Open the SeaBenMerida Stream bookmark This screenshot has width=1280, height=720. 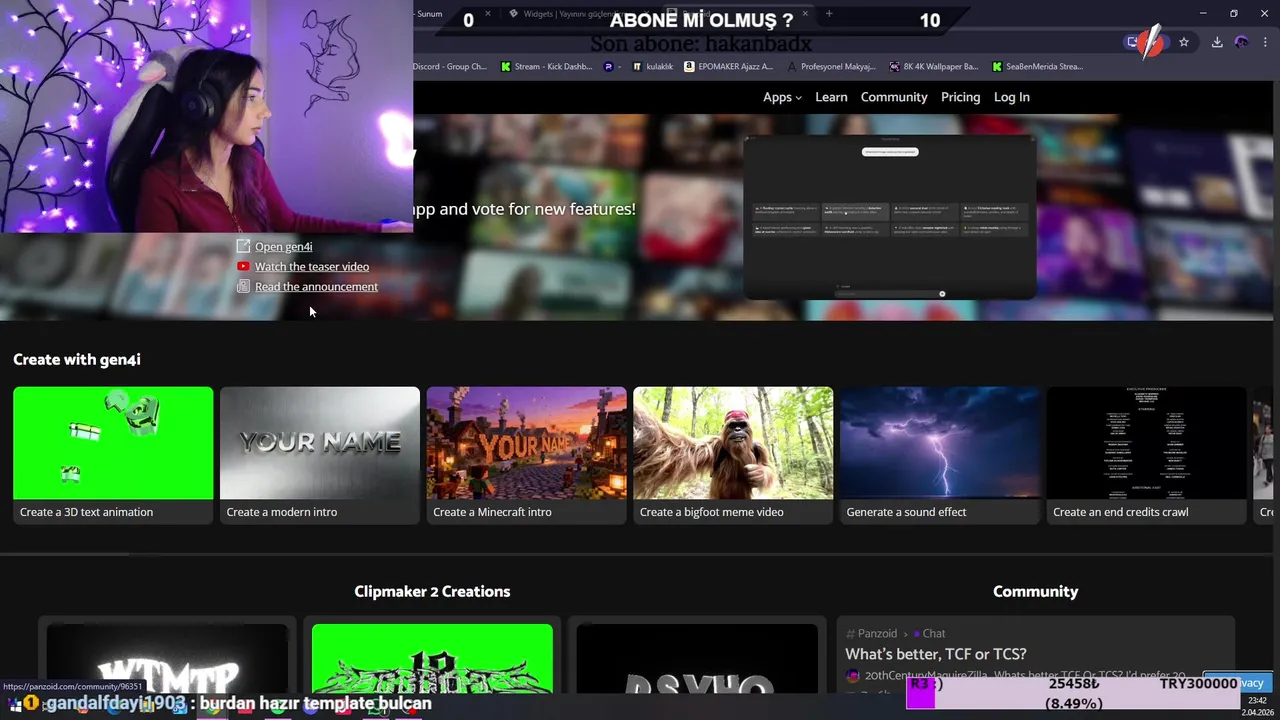tap(1037, 67)
